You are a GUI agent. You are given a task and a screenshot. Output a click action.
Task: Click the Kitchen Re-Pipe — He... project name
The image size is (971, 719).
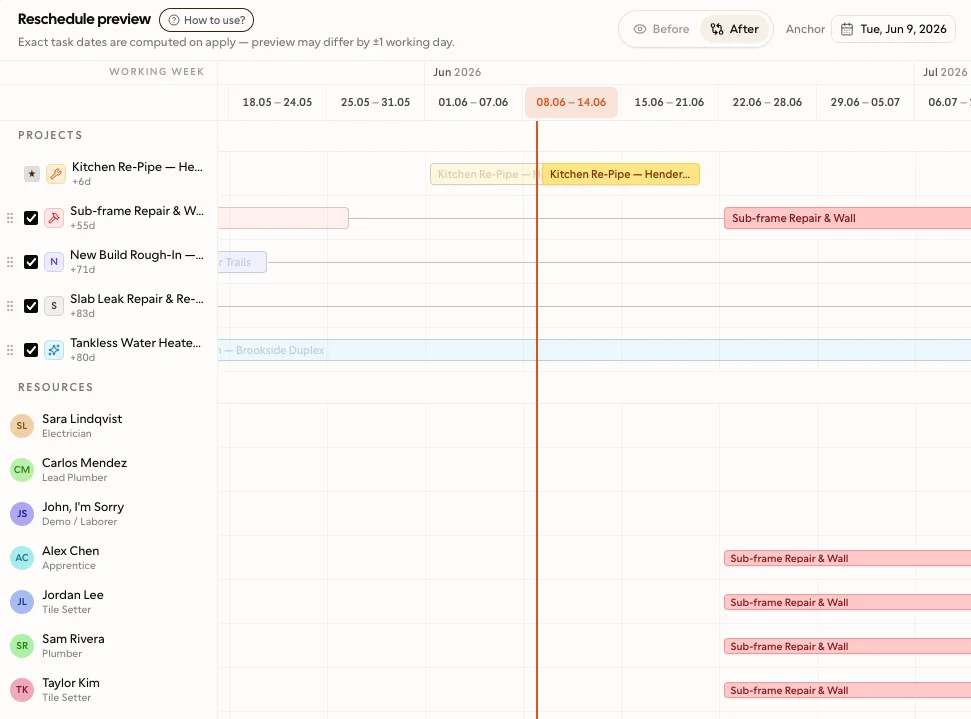tap(137, 167)
